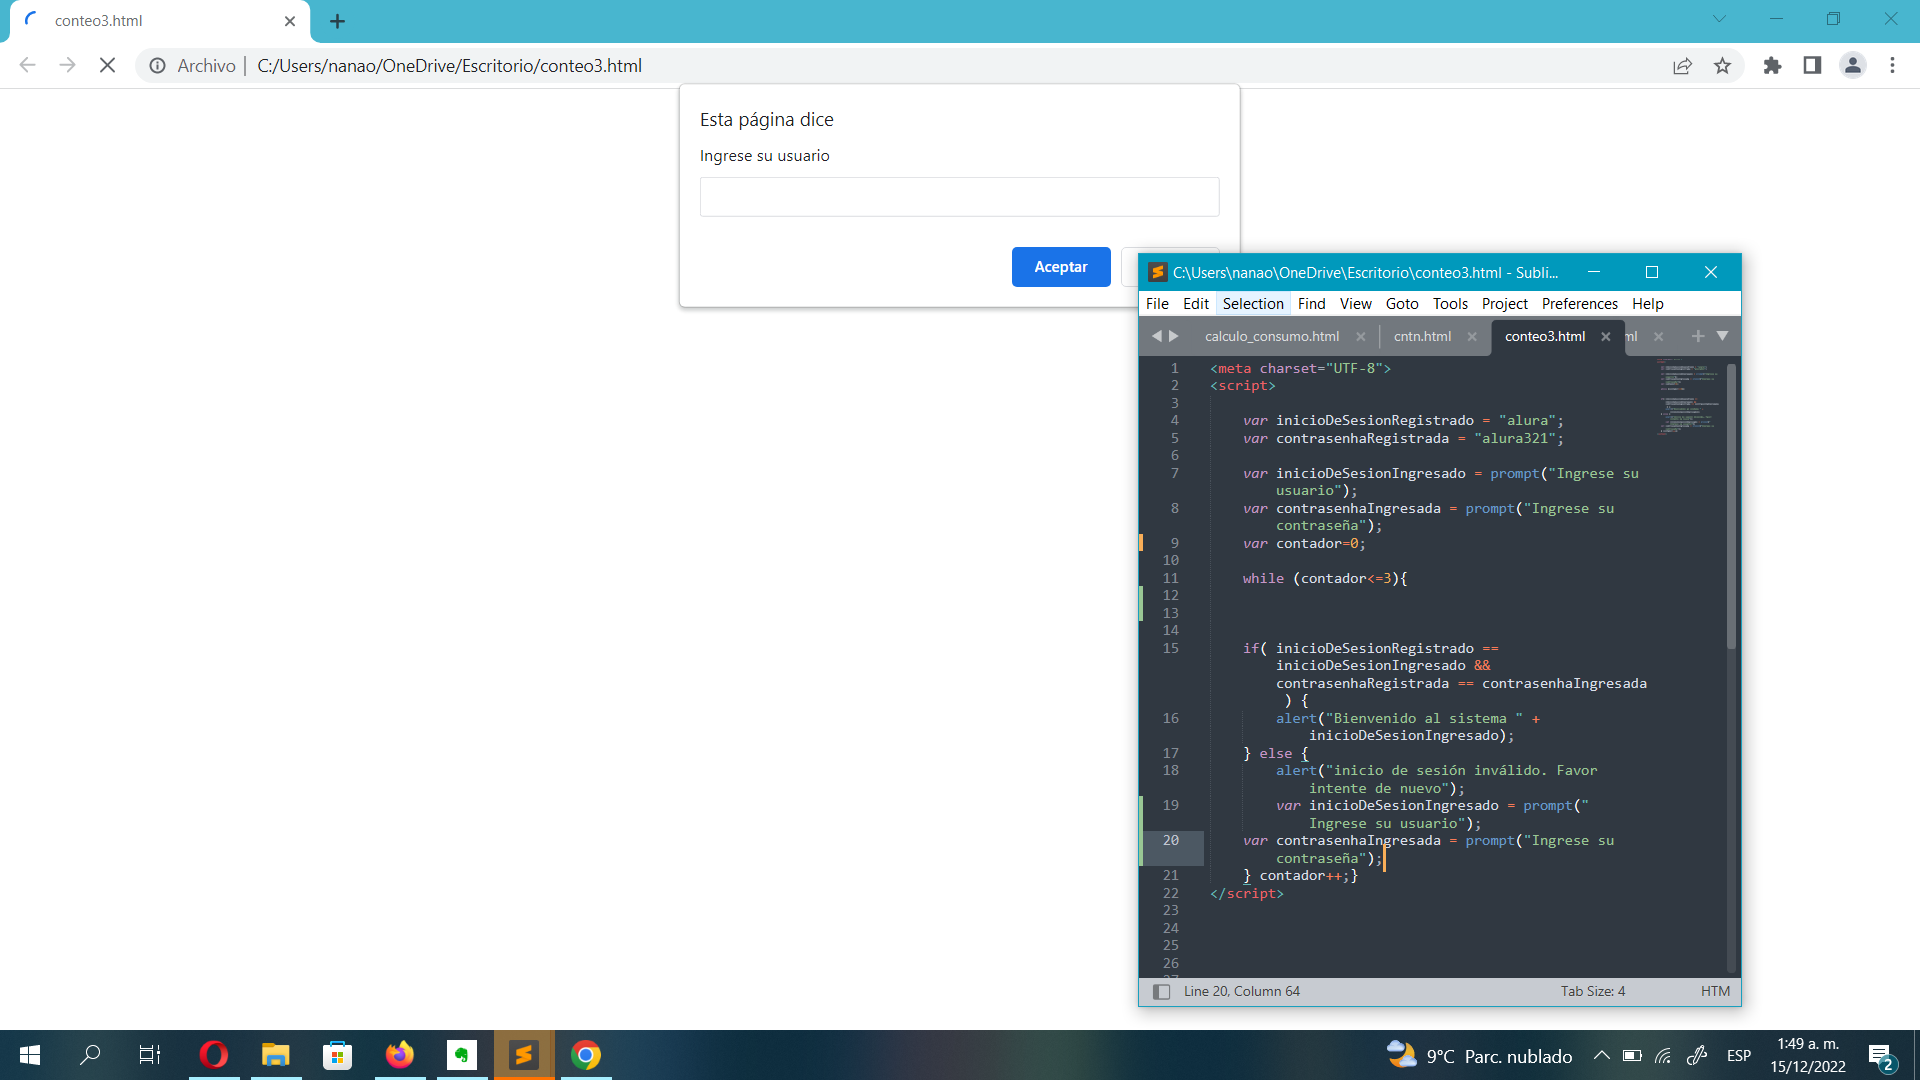Bookmark this page with the star icon
1920x1080 pixels.
1722,66
